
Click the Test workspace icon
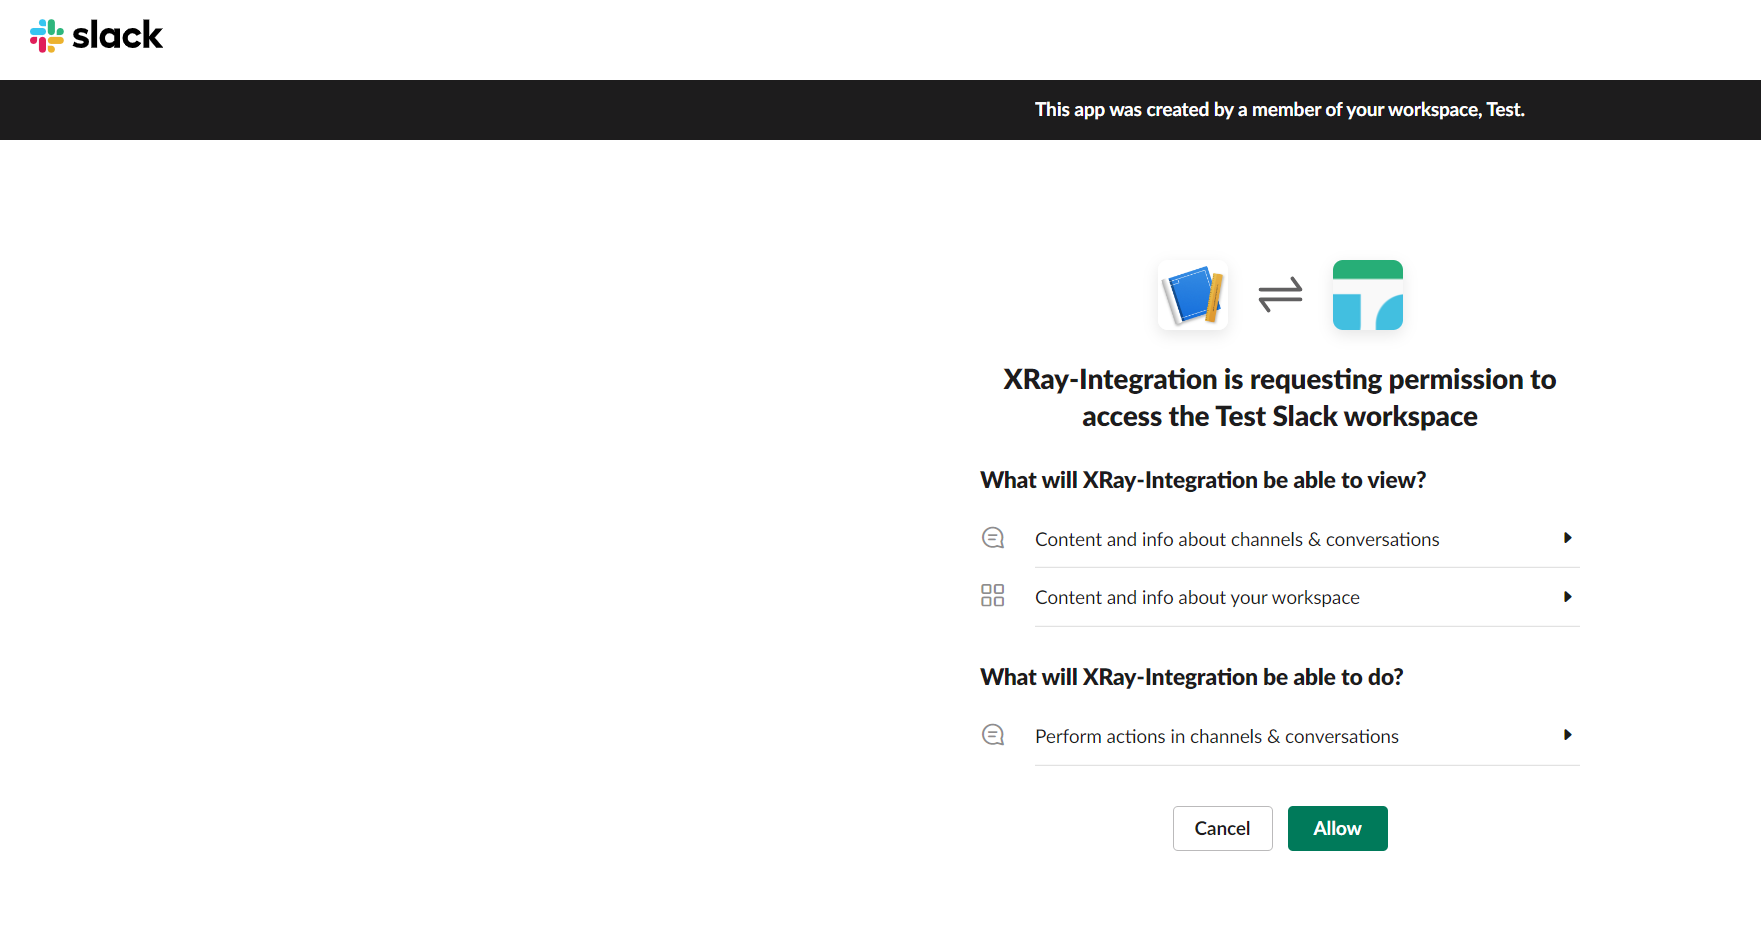(x=1368, y=295)
